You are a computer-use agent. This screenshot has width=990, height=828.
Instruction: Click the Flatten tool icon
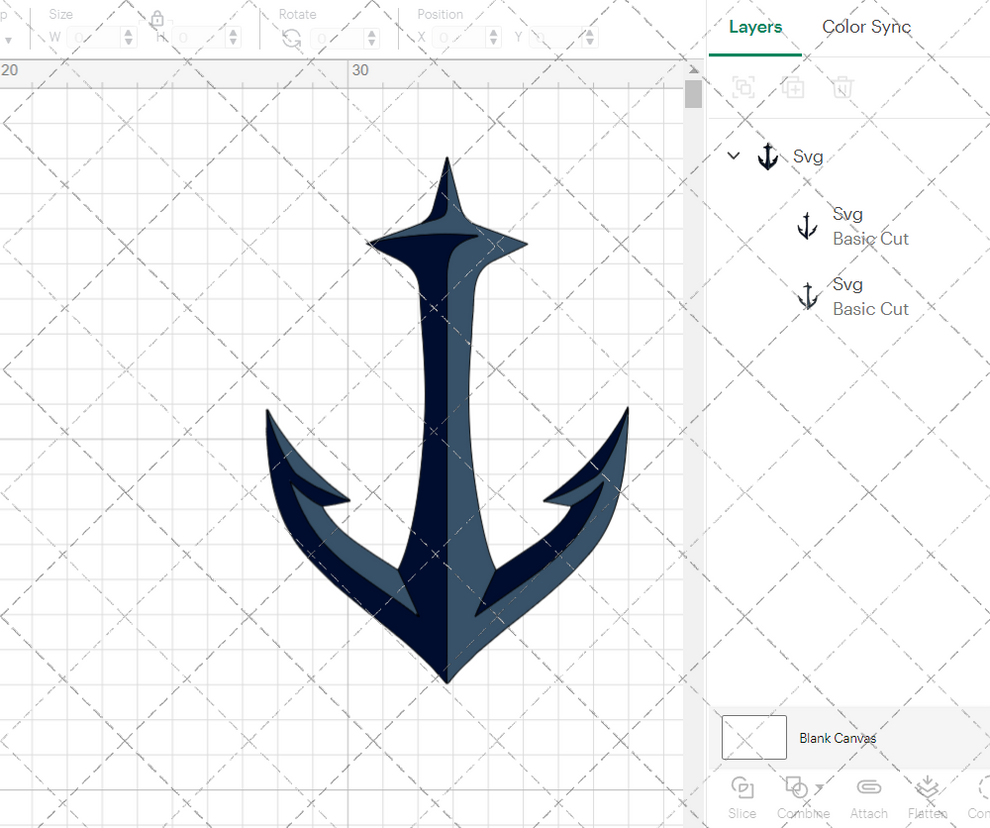pyautogui.click(x=927, y=789)
